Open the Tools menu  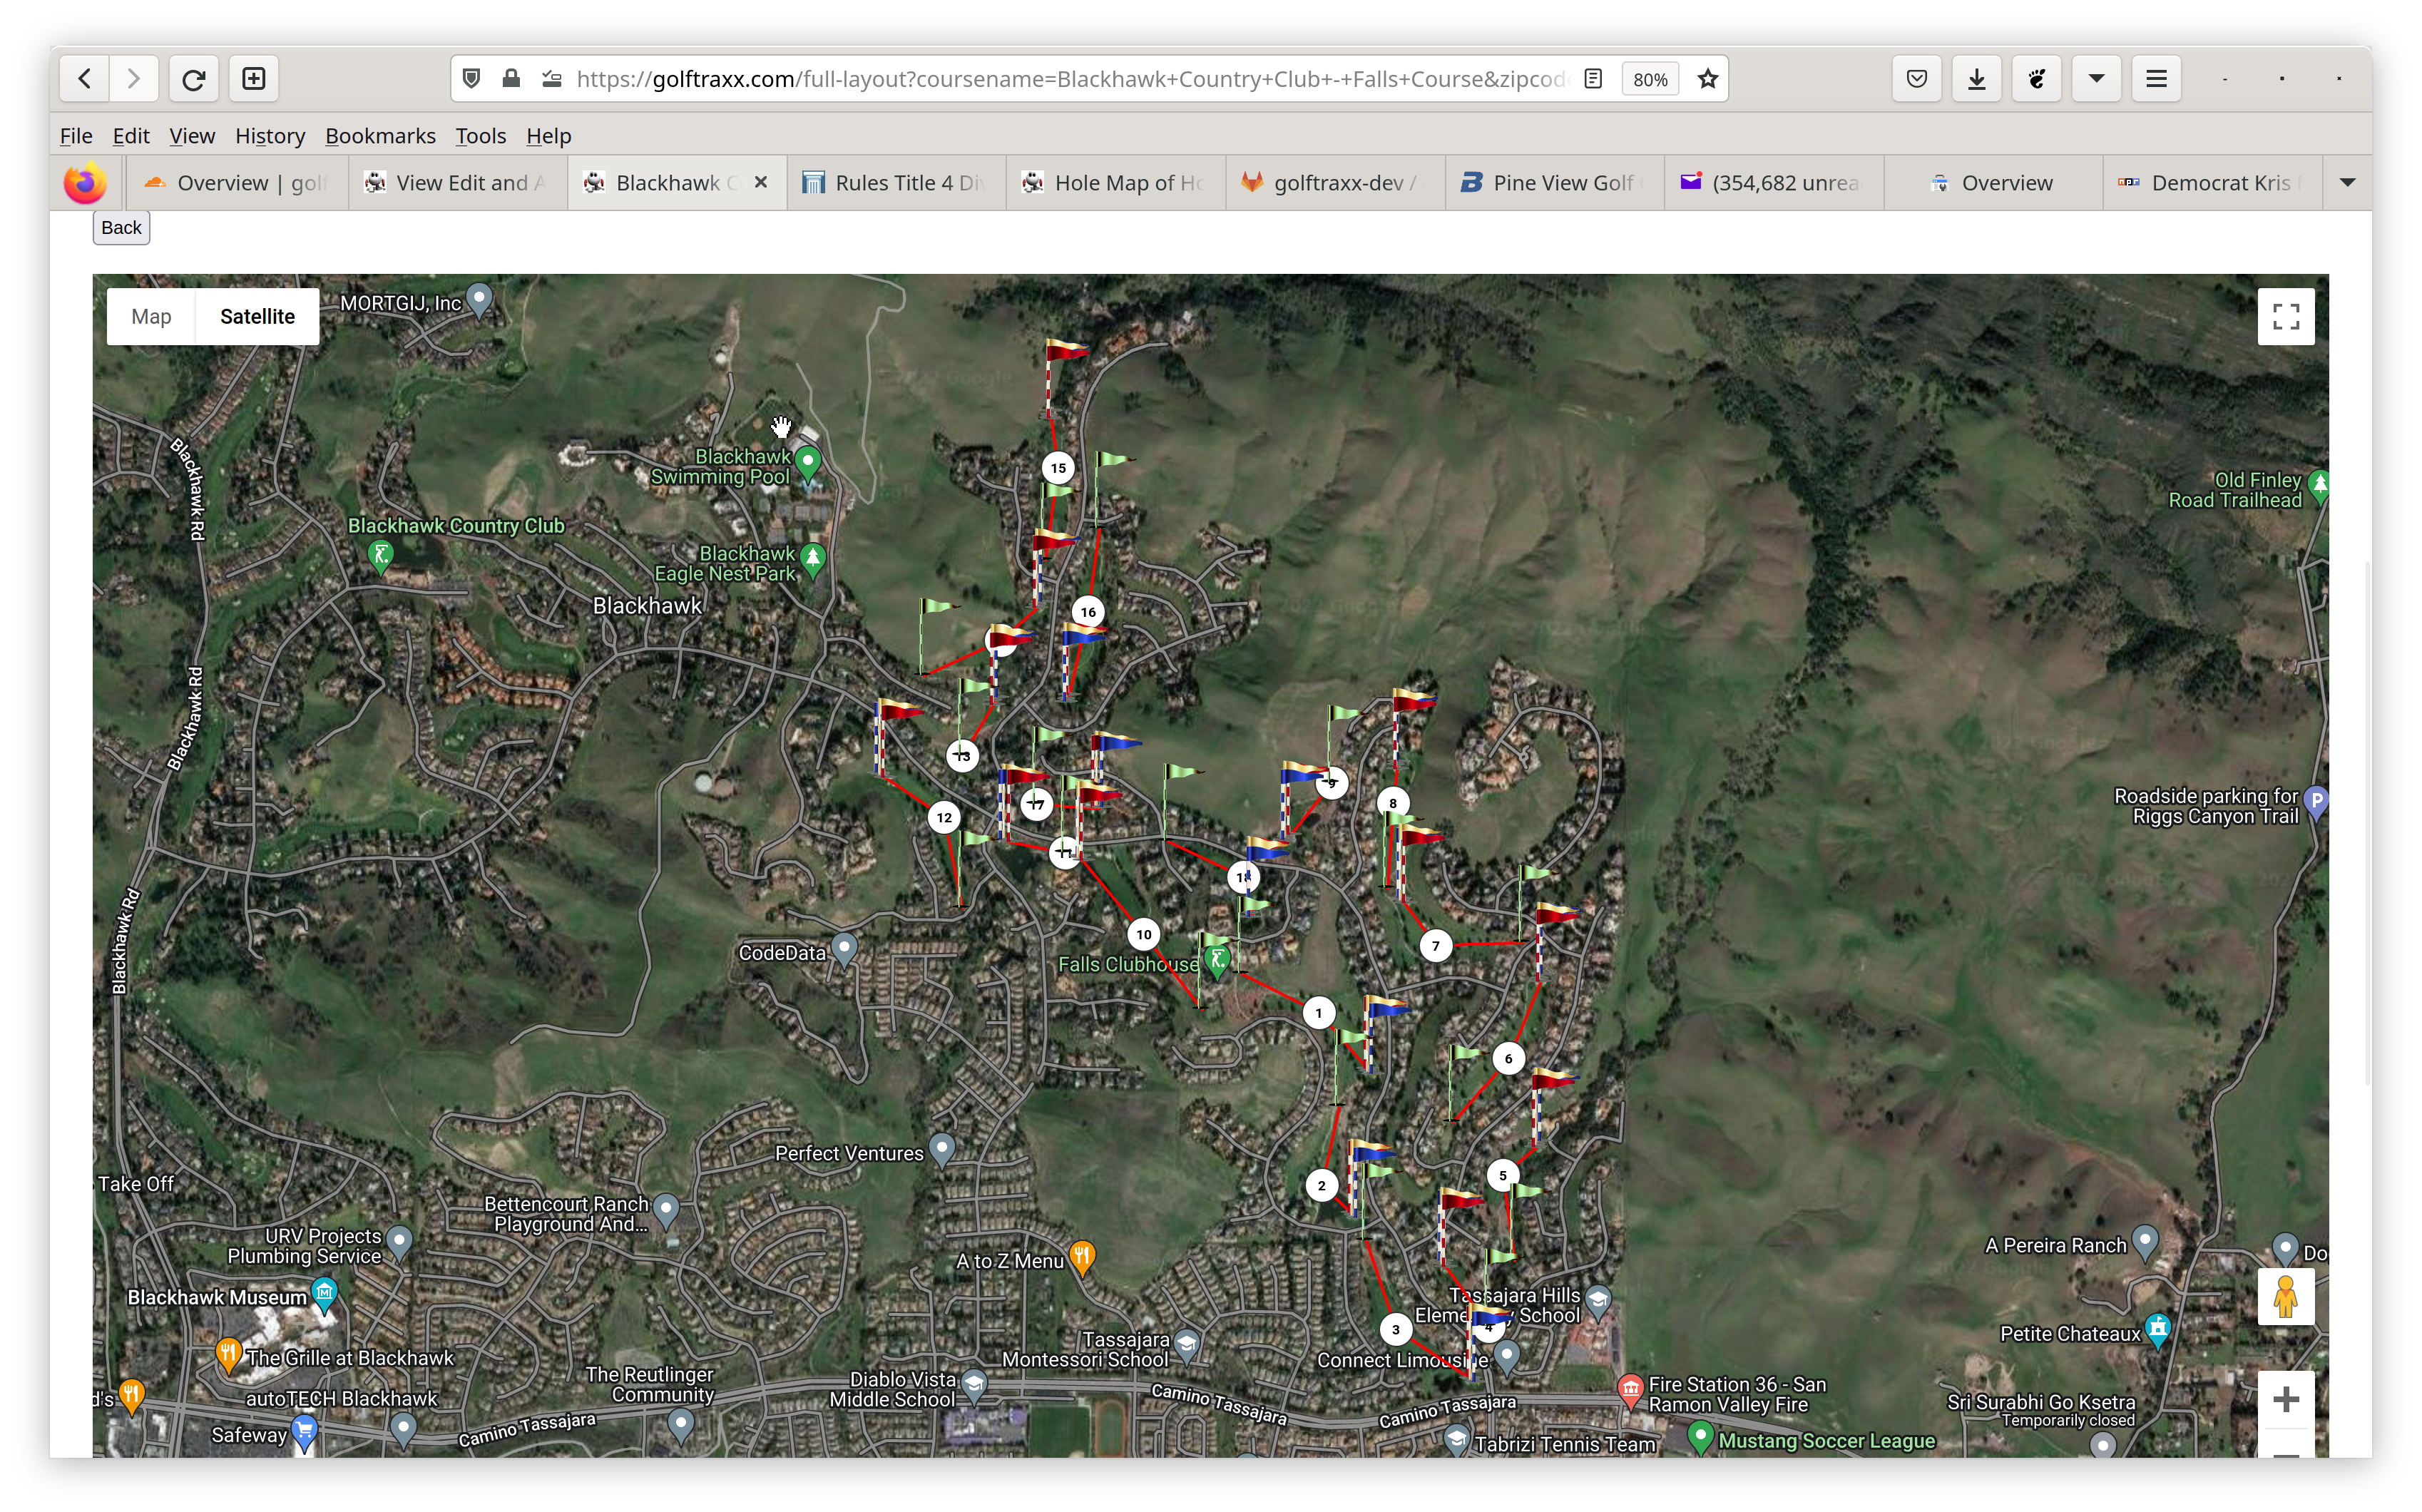[481, 136]
